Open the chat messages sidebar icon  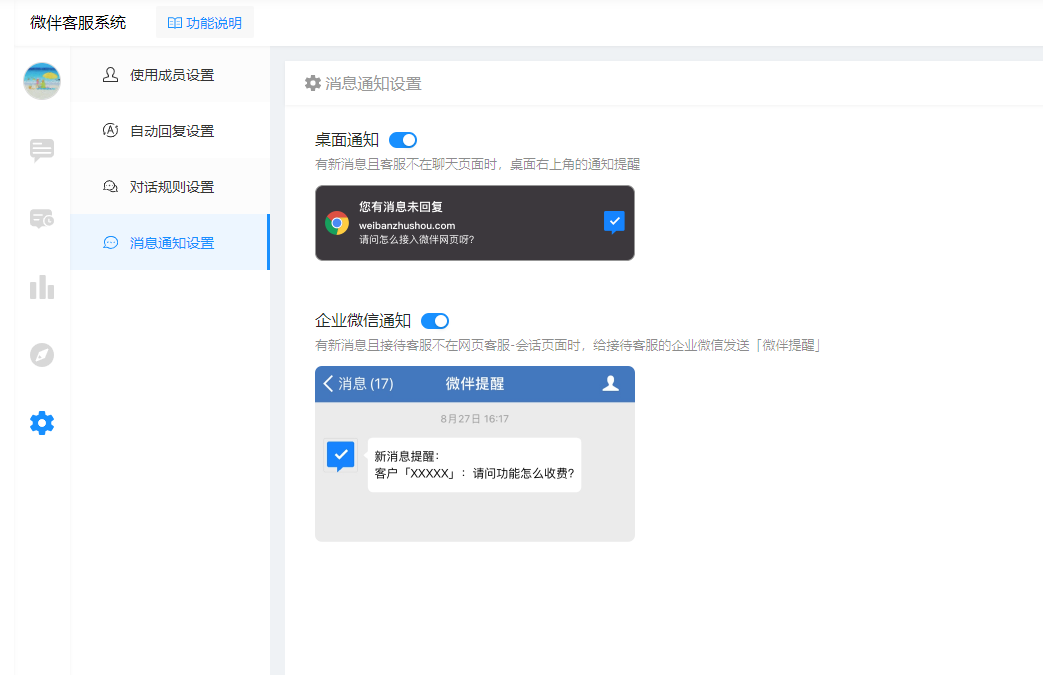[42, 150]
